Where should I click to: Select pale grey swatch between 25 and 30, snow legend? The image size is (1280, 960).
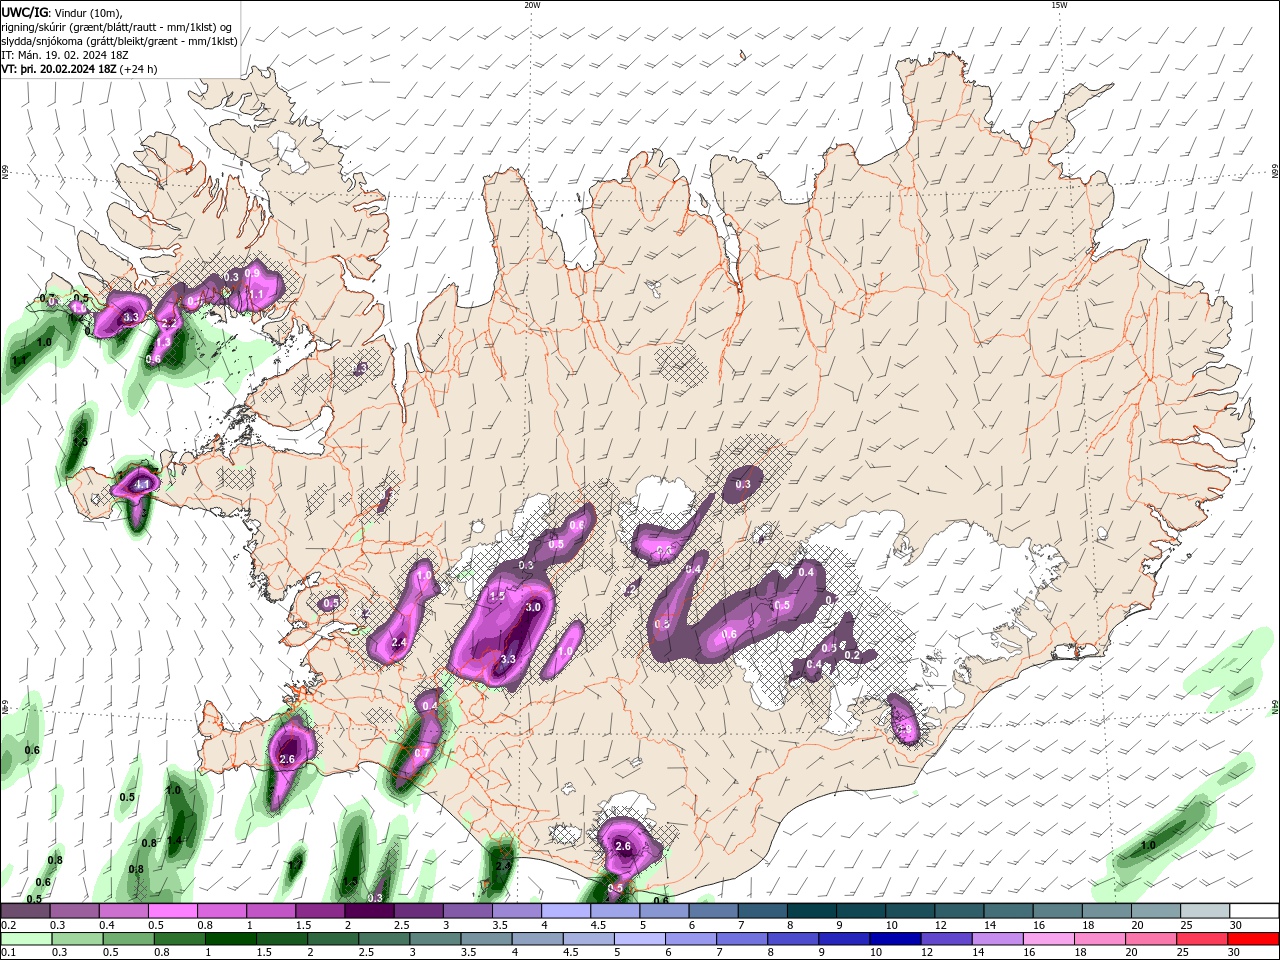(x=1205, y=911)
